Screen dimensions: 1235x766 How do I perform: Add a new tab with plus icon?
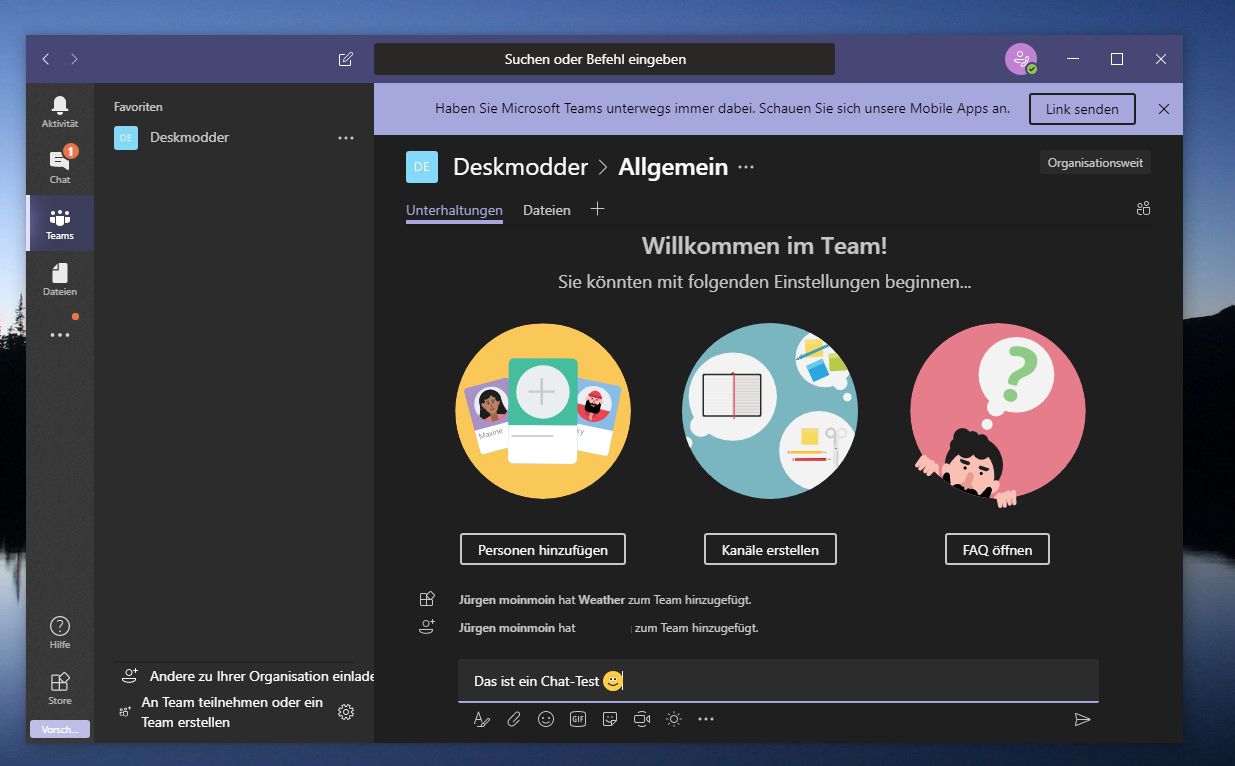click(x=597, y=209)
